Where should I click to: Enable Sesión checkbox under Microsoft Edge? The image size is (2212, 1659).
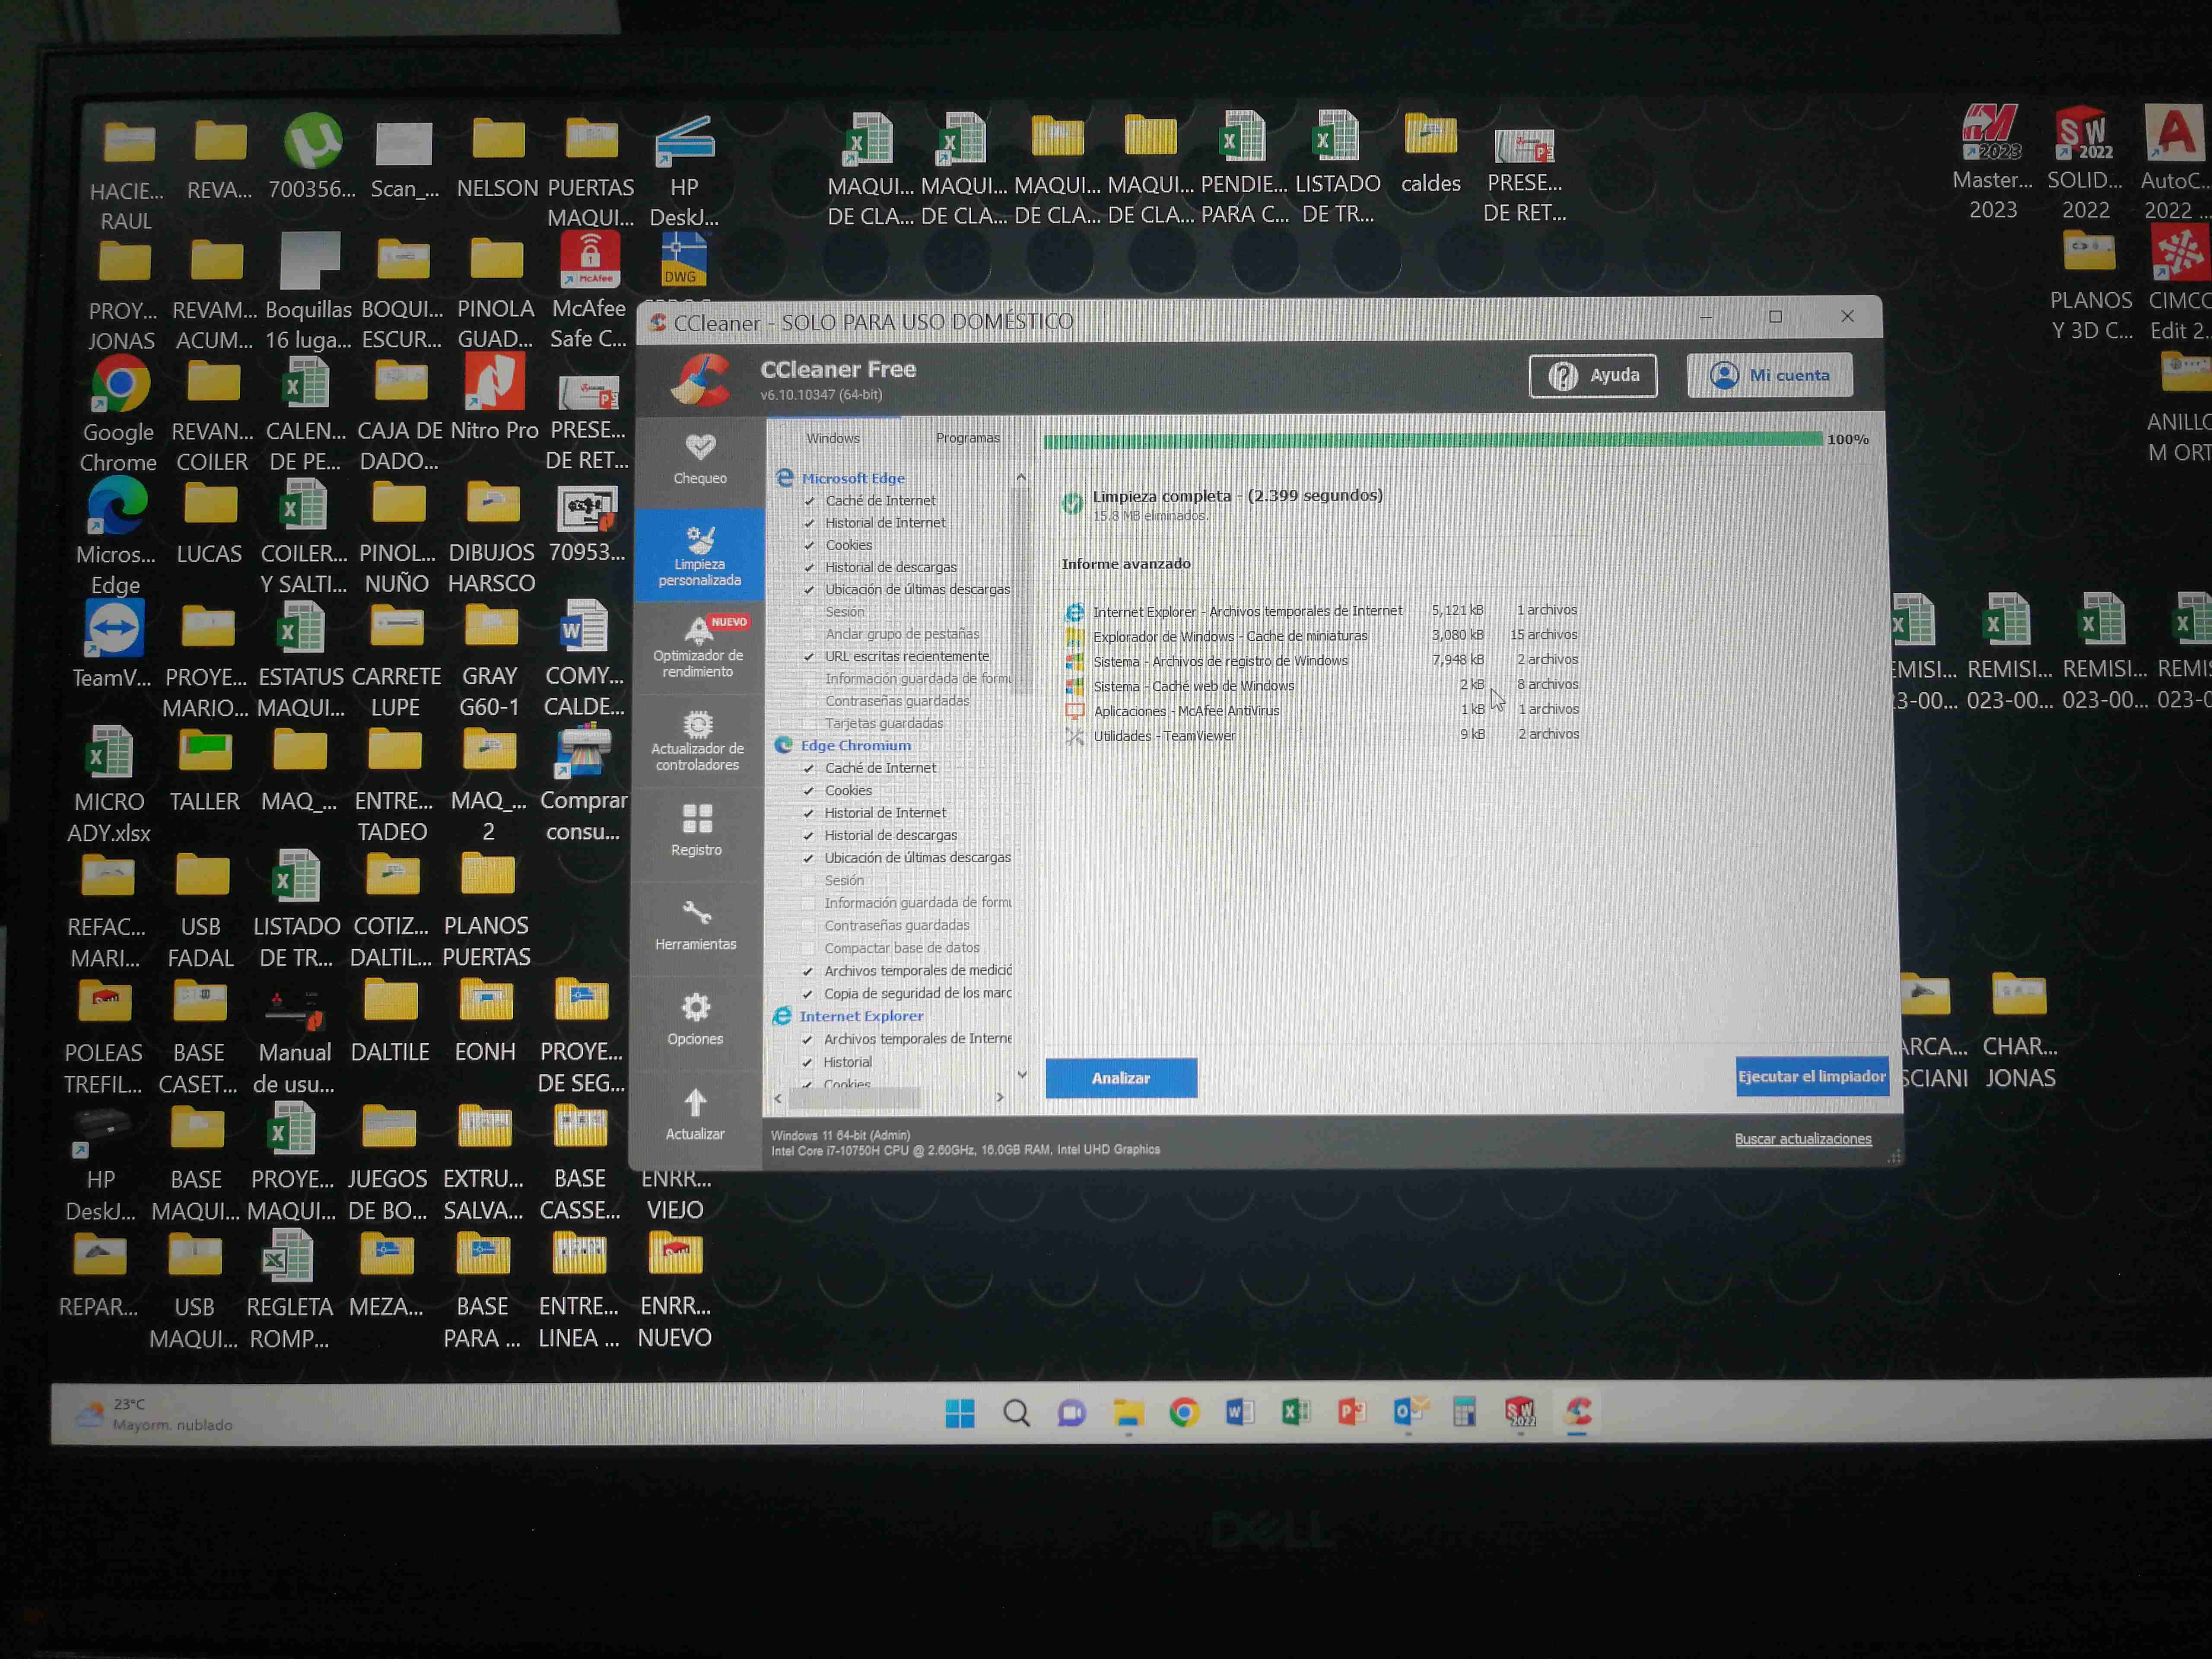(x=810, y=612)
